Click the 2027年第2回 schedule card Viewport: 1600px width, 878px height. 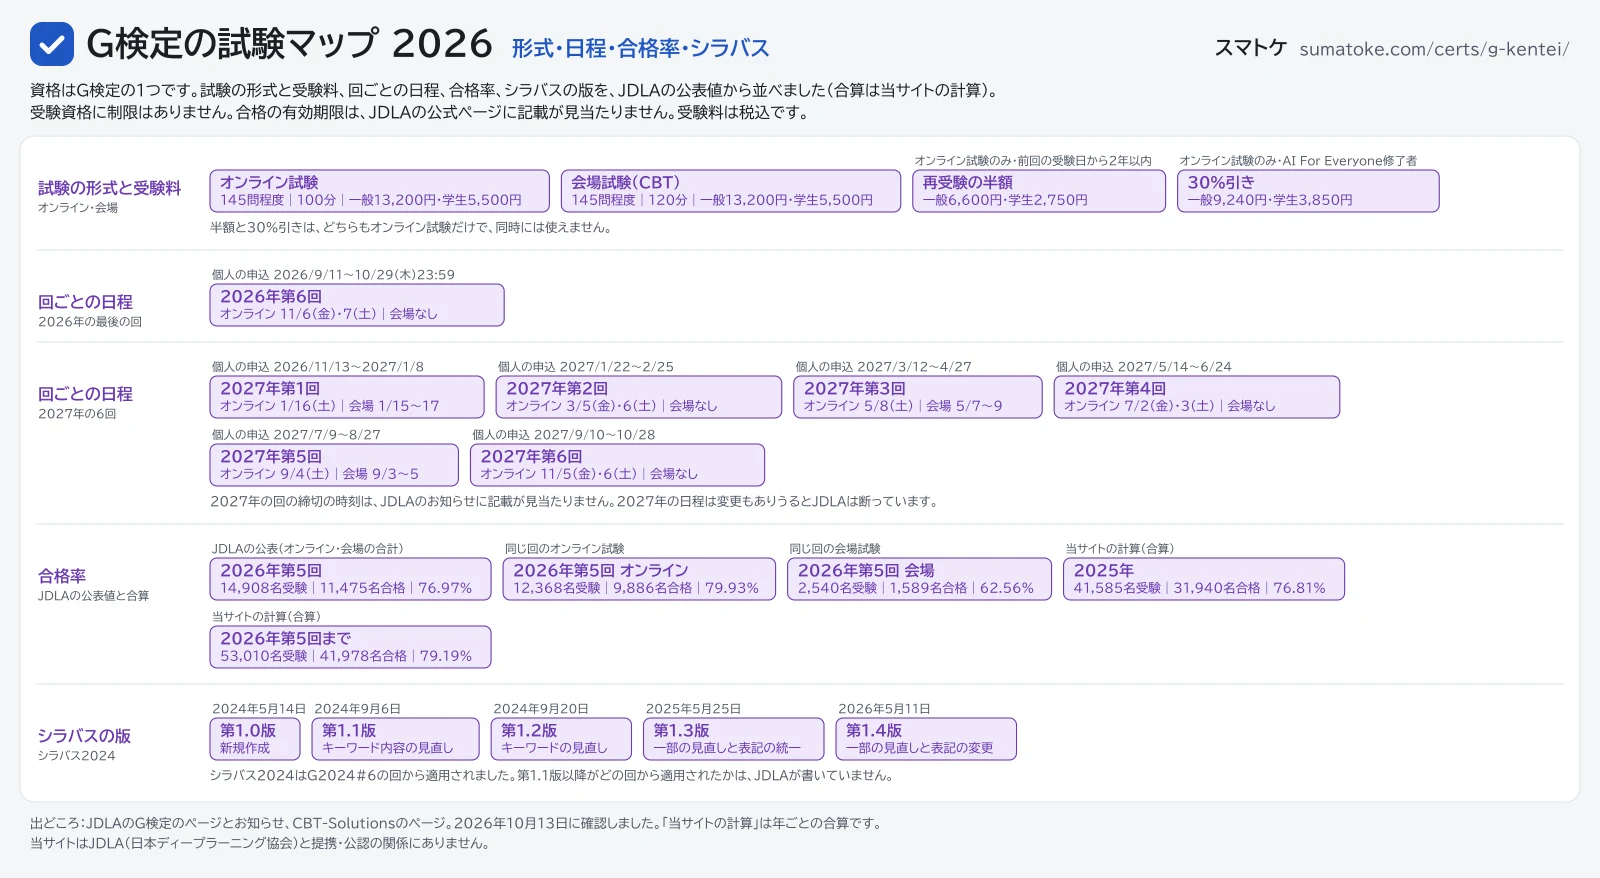click(639, 397)
